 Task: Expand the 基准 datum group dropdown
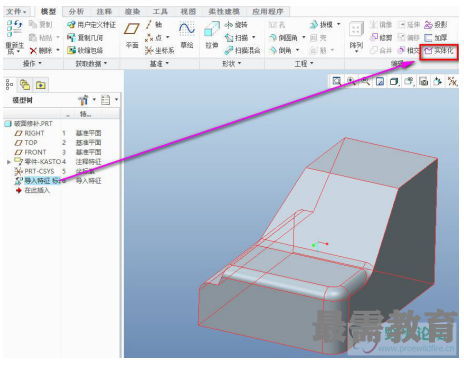point(159,63)
